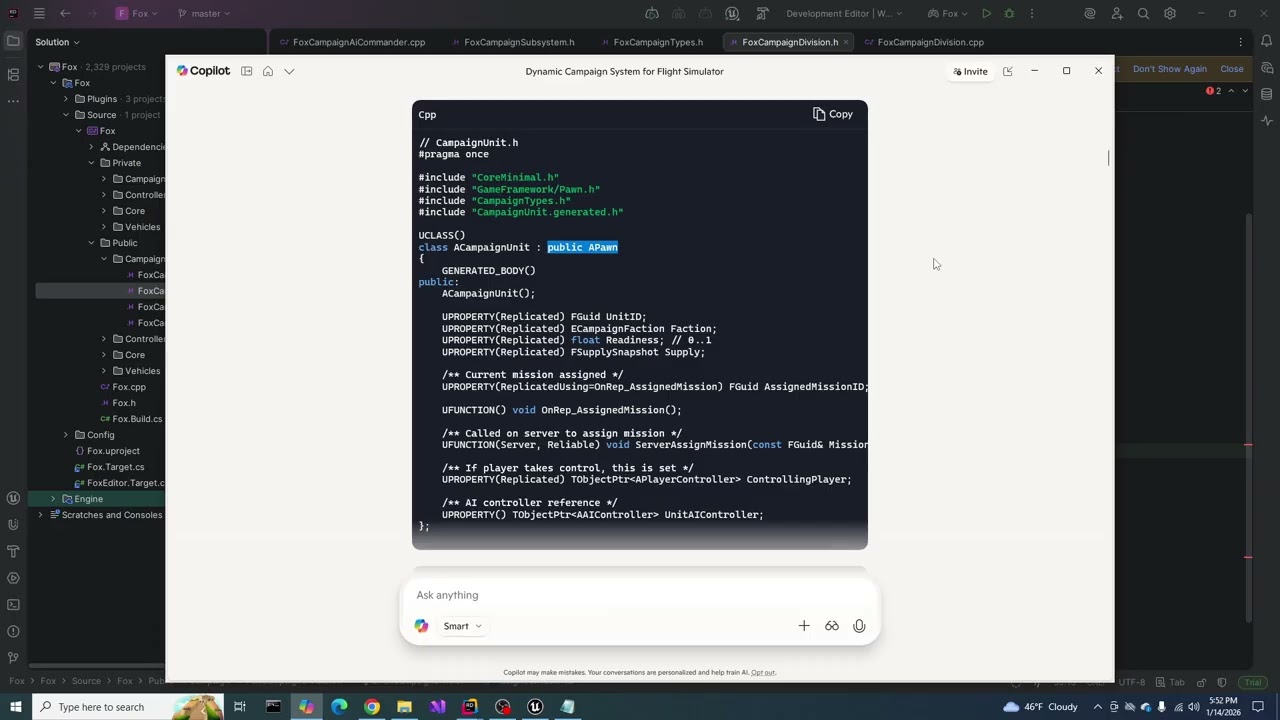
Task: Click Close link in Rider banner
Action: [x=1232, y=69]
